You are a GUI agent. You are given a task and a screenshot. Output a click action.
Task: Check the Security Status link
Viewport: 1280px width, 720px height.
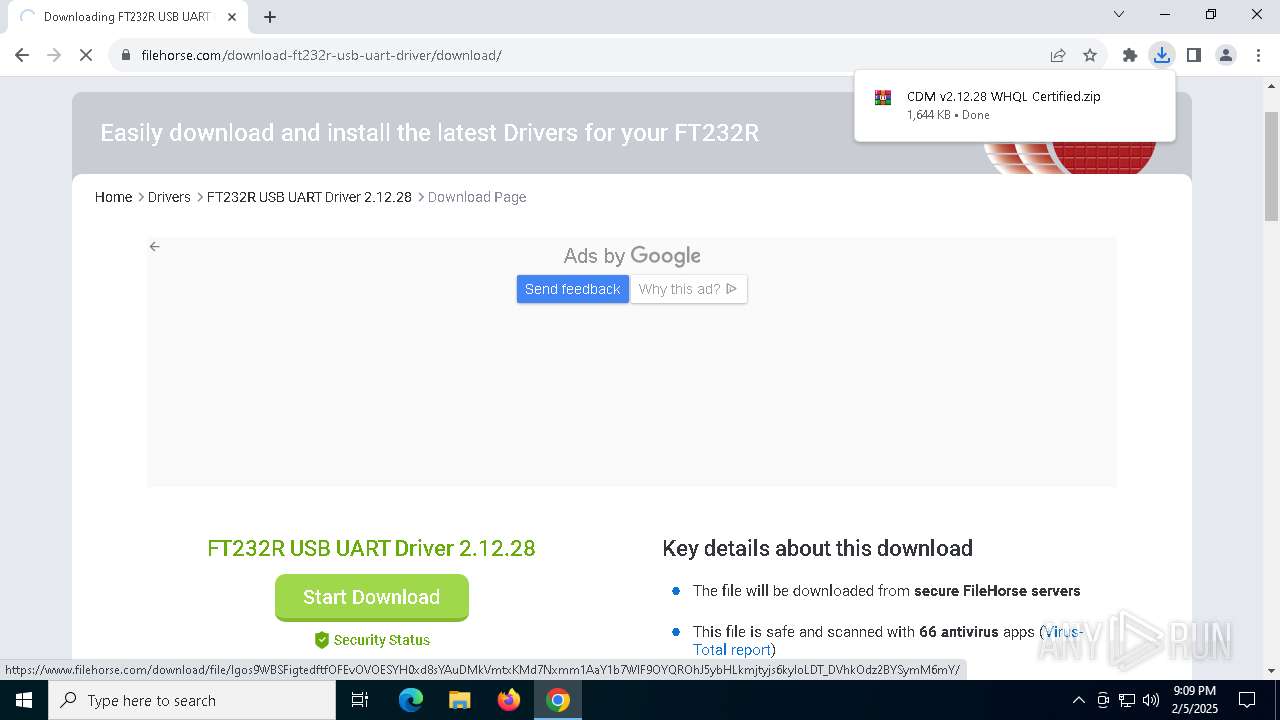pos(372,640)
